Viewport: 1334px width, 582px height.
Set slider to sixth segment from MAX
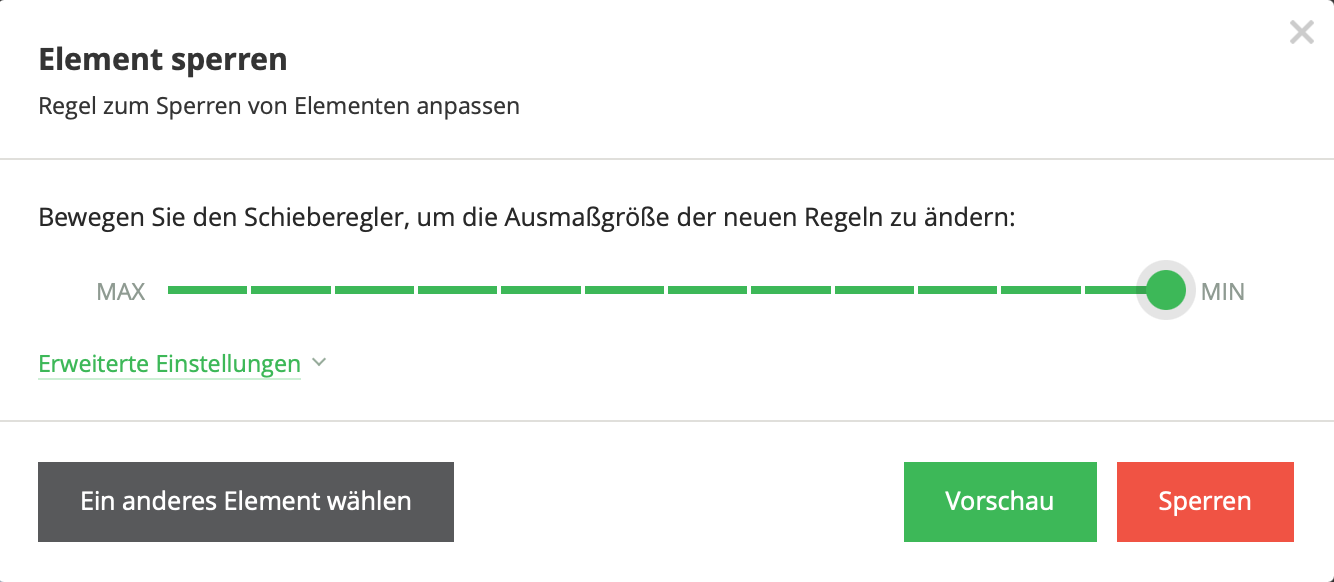(x=624, y=290)
